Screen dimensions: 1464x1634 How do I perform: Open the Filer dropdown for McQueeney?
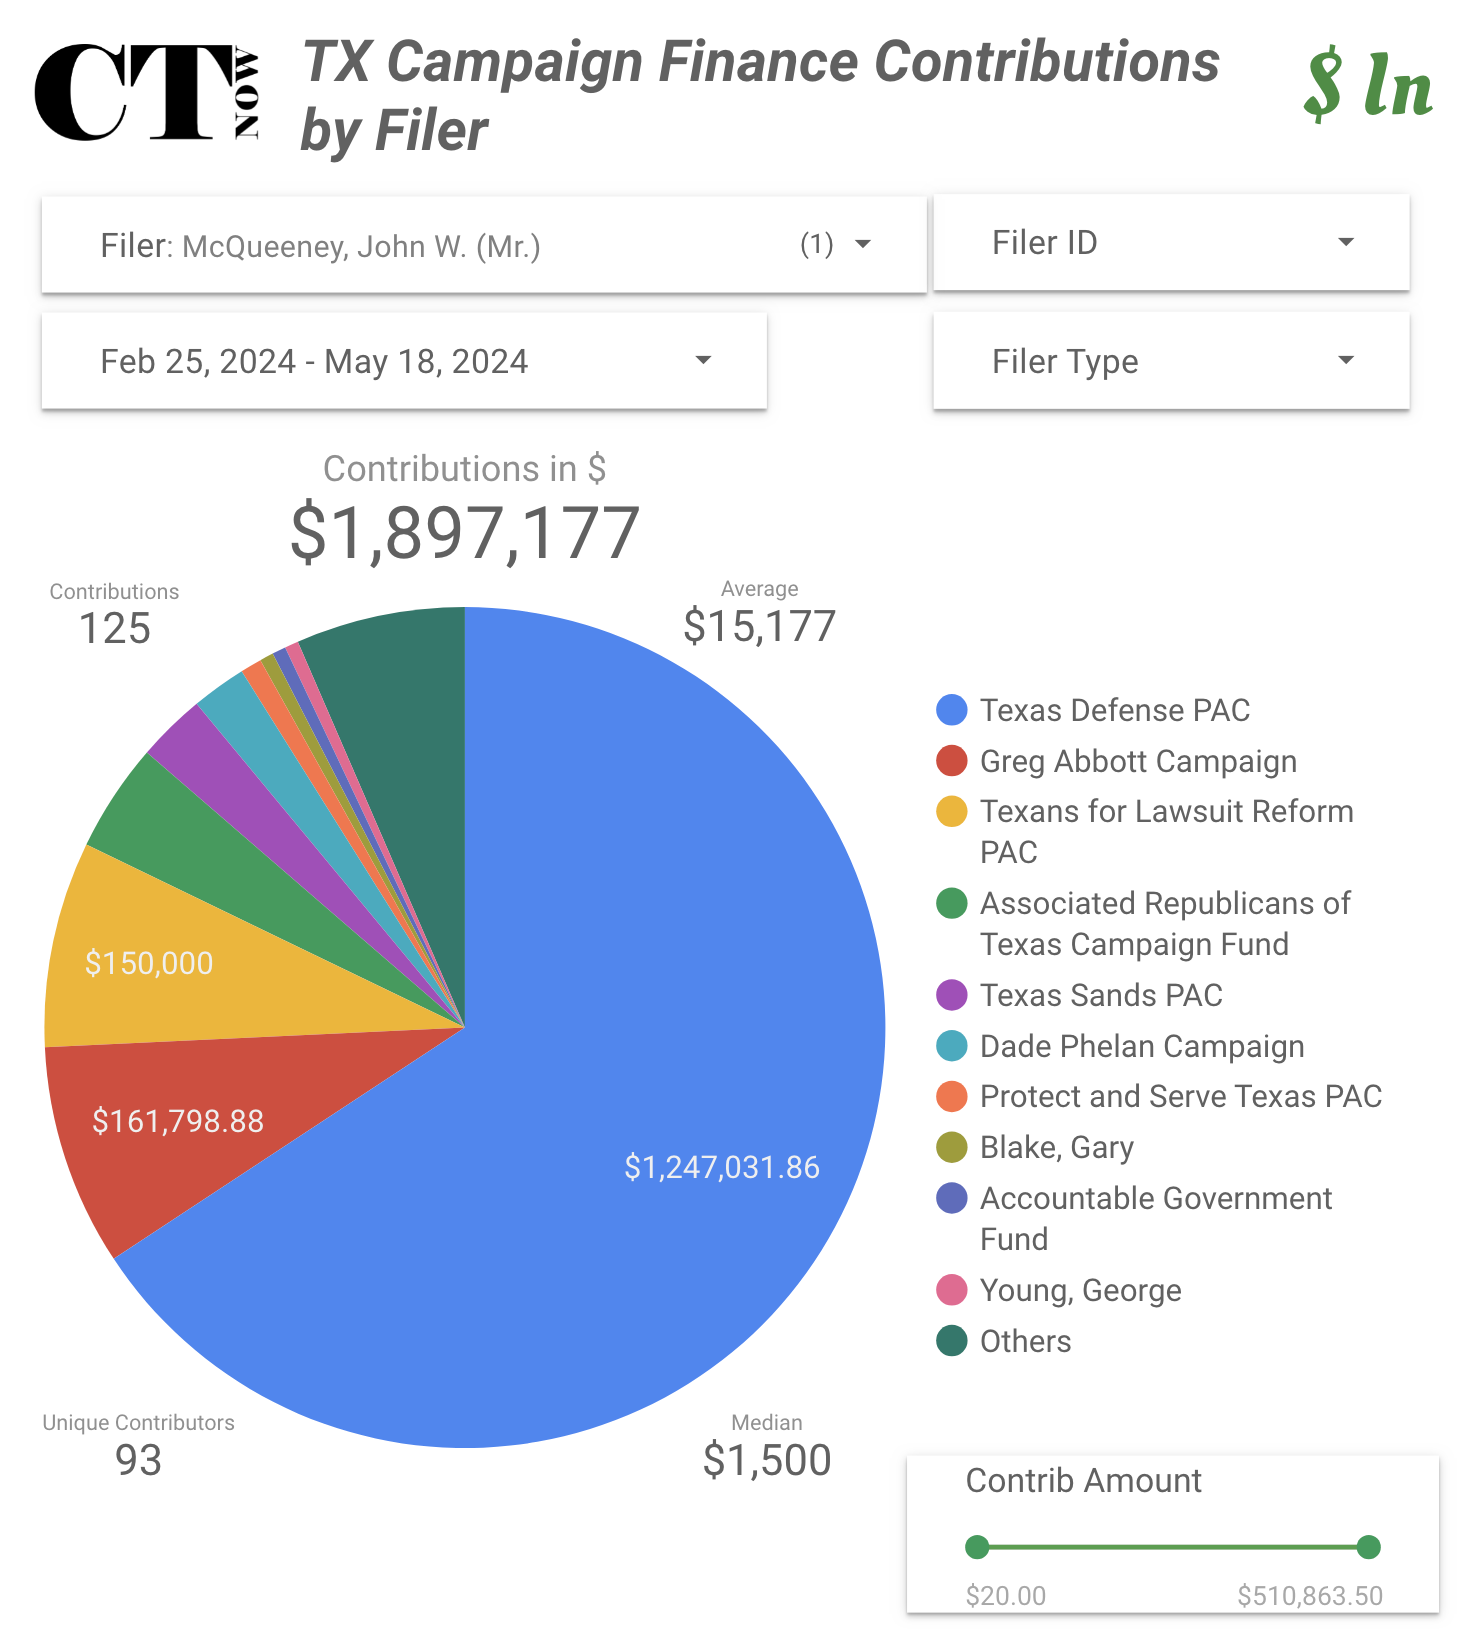click(484, 245)
